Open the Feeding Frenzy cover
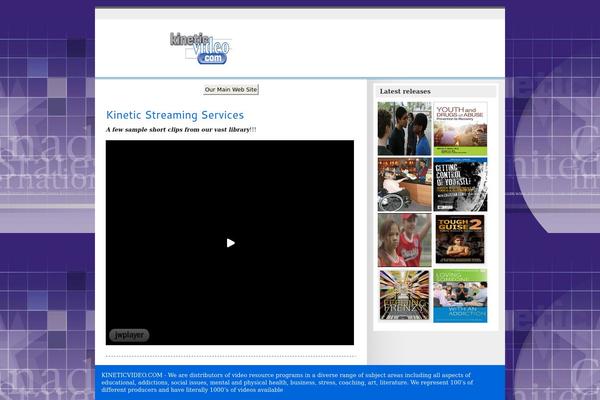Screen dimensions: 600x400 [404, 295]
